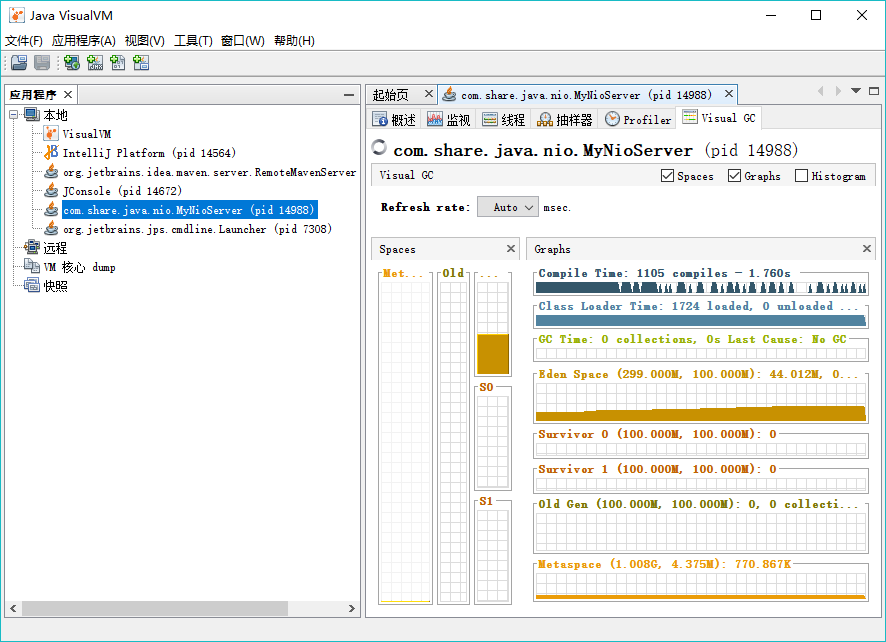Click the S0 space bar

tap(493, 442)
